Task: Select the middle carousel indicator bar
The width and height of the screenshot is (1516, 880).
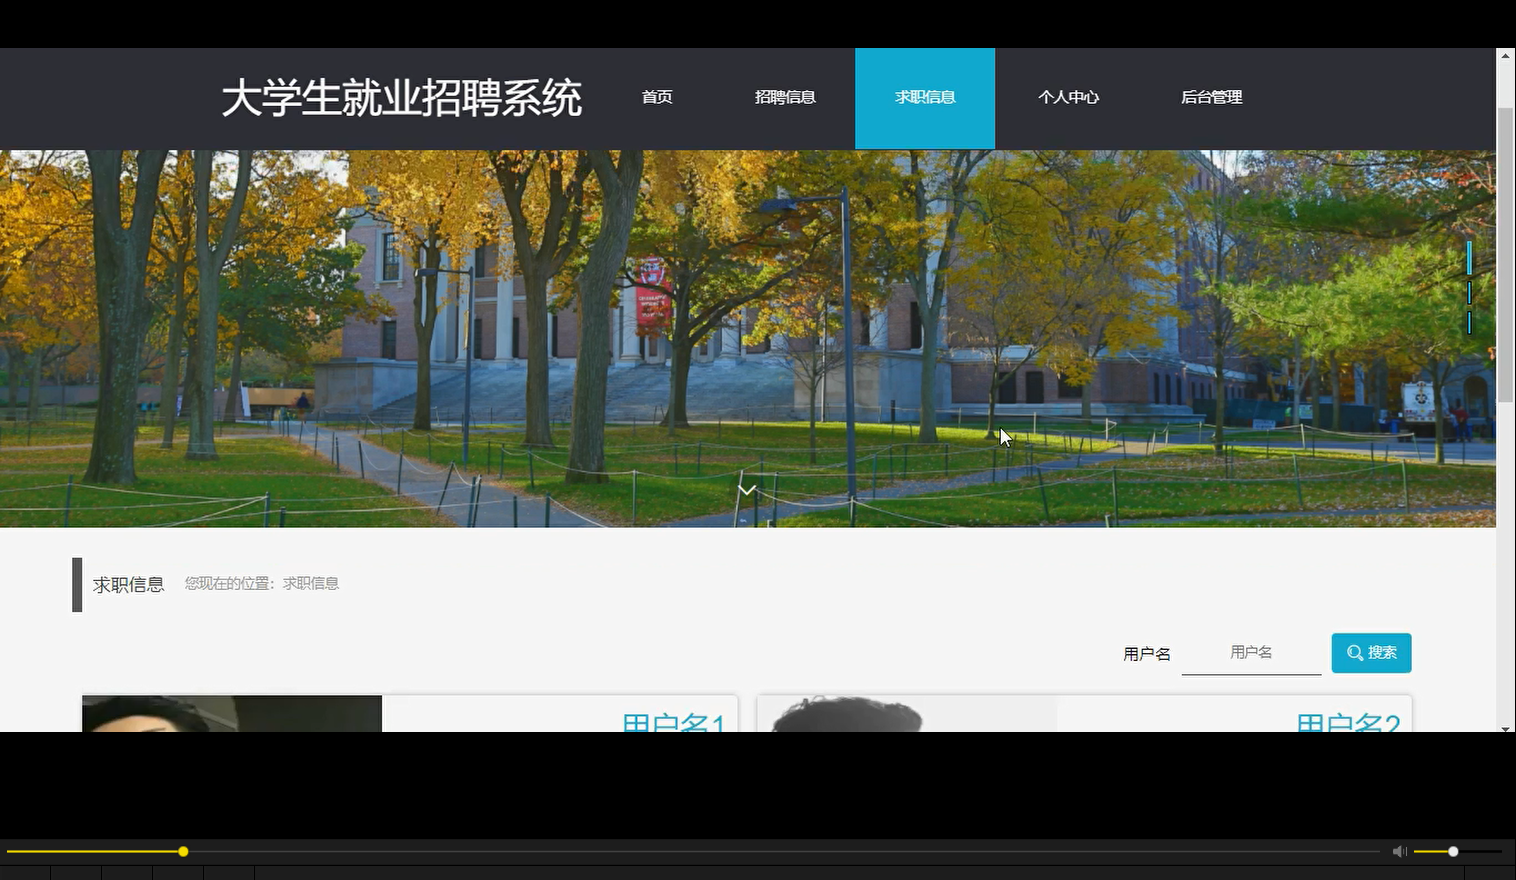Action: (x=1468, y=292)
